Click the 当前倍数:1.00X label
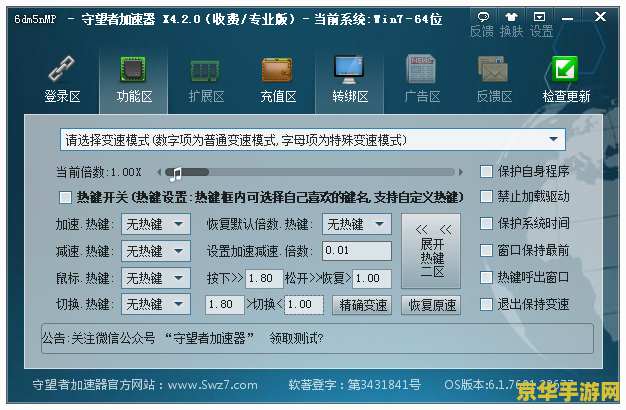The height and width of the screenshot is (410, 626). tap(98, 172)
